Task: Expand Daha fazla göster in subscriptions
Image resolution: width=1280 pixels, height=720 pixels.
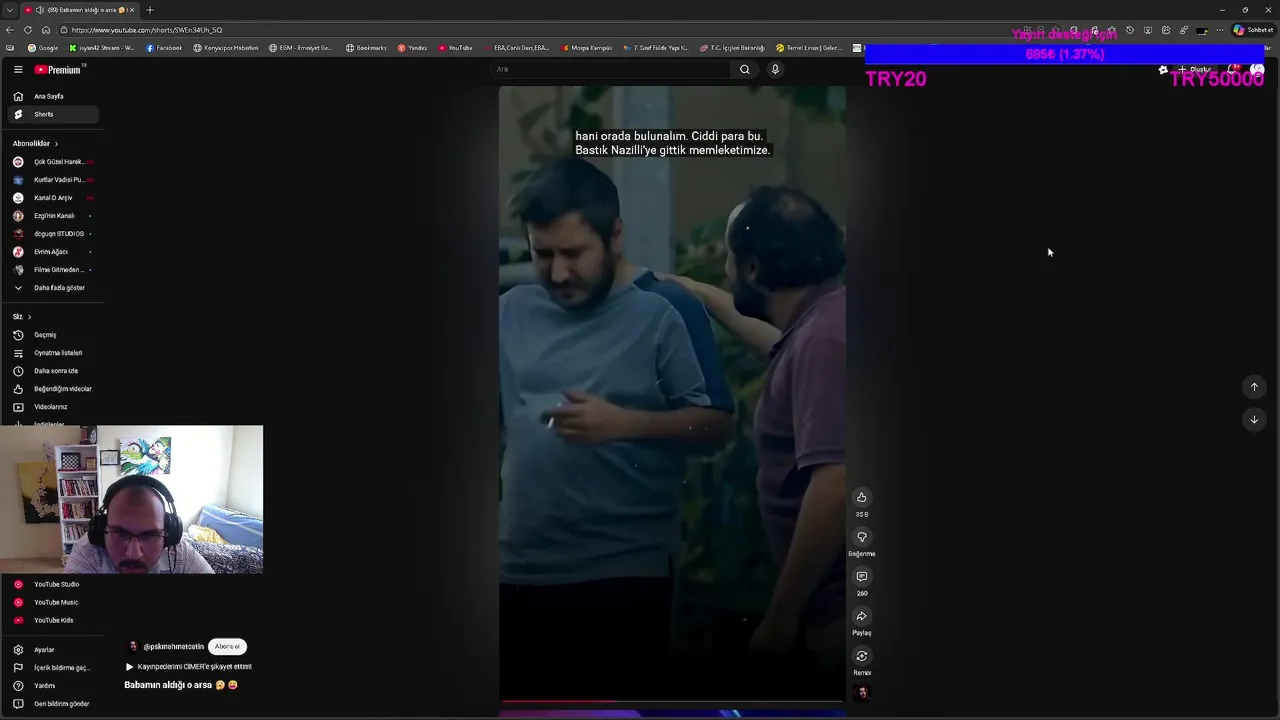Action: click(x=52, y=288)
